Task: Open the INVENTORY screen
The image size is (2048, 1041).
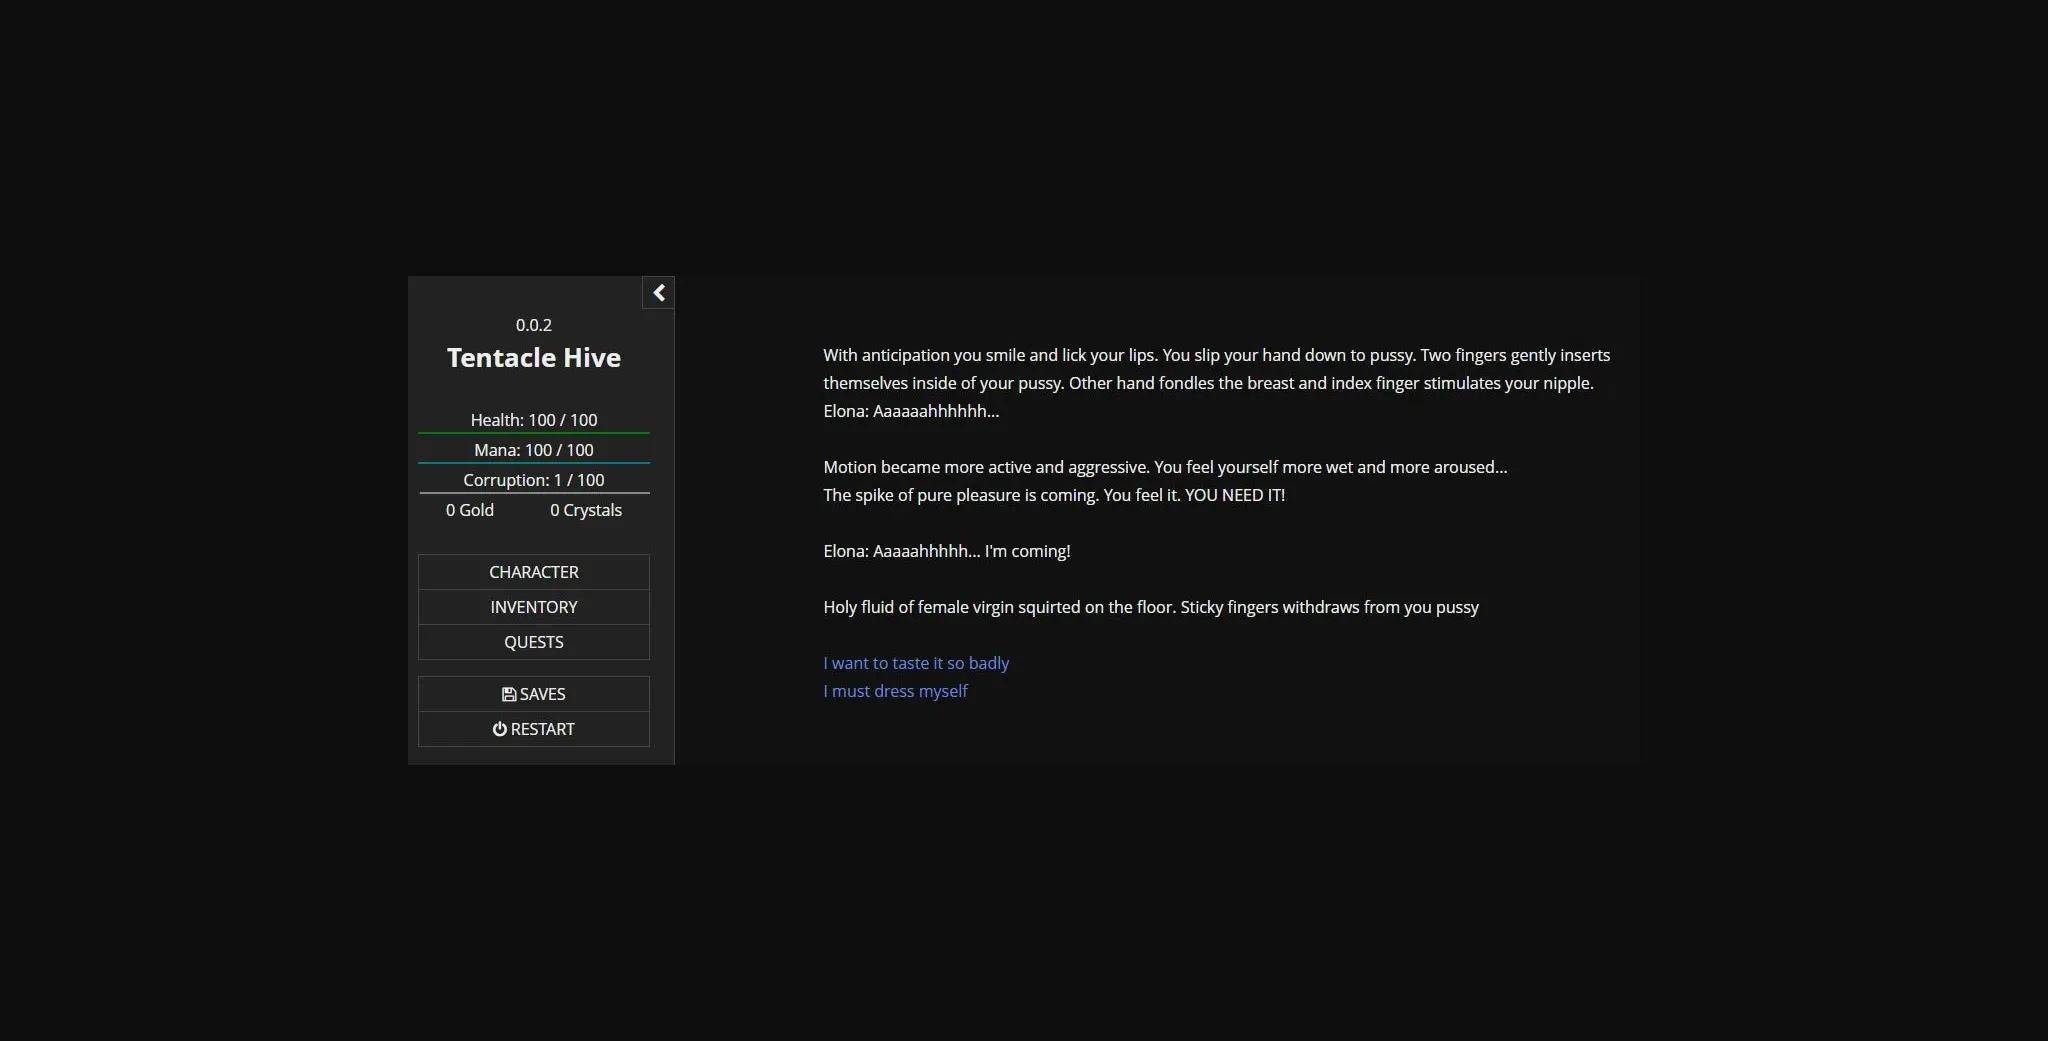Action: [533, 607]
